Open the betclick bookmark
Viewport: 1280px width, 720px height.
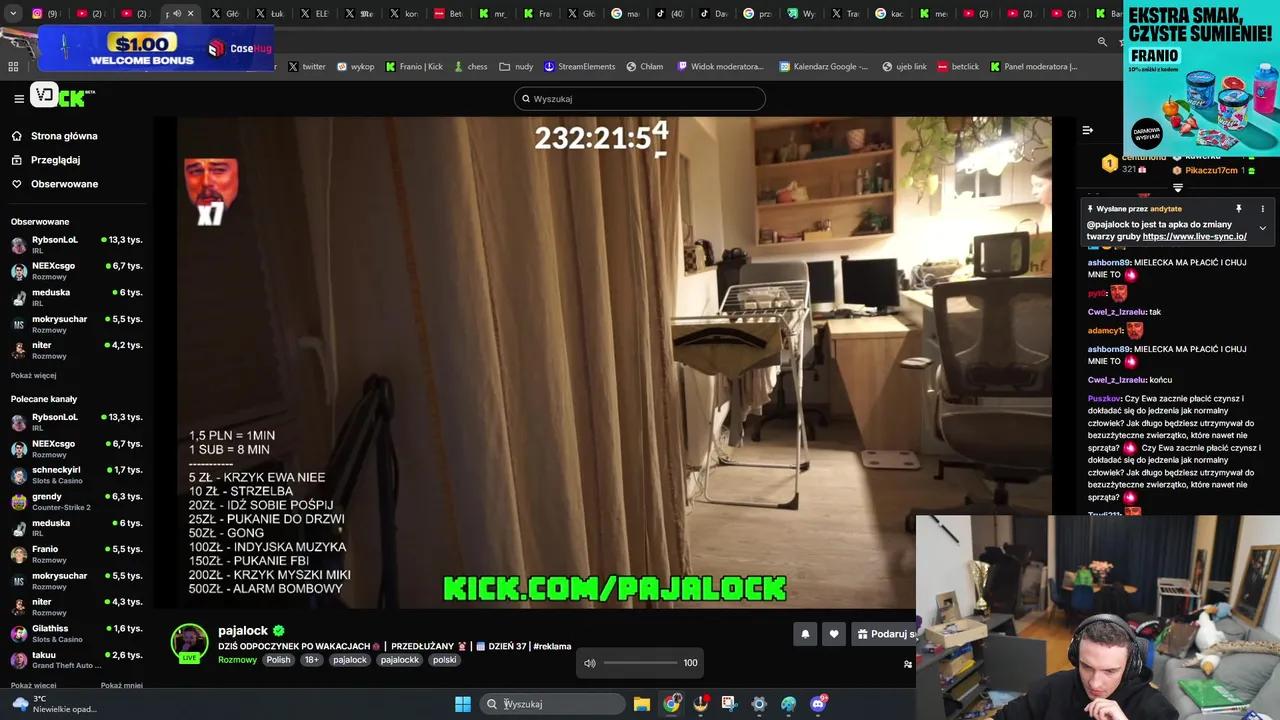(x=958, y=67)
